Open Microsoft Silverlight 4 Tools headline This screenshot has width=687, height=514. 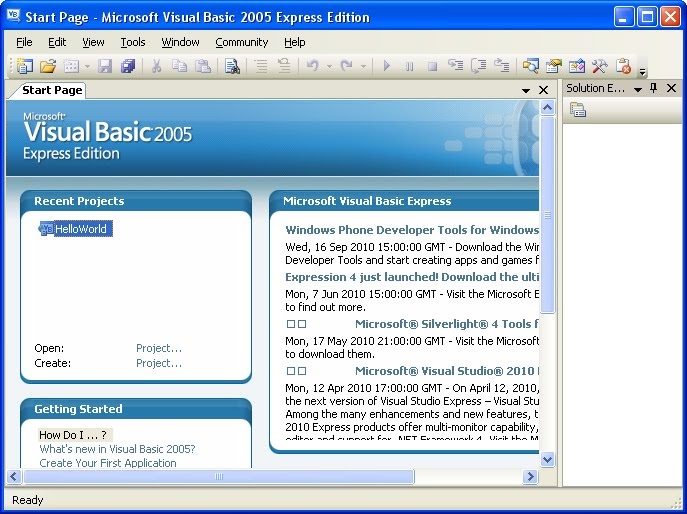[x=446, y=324]
